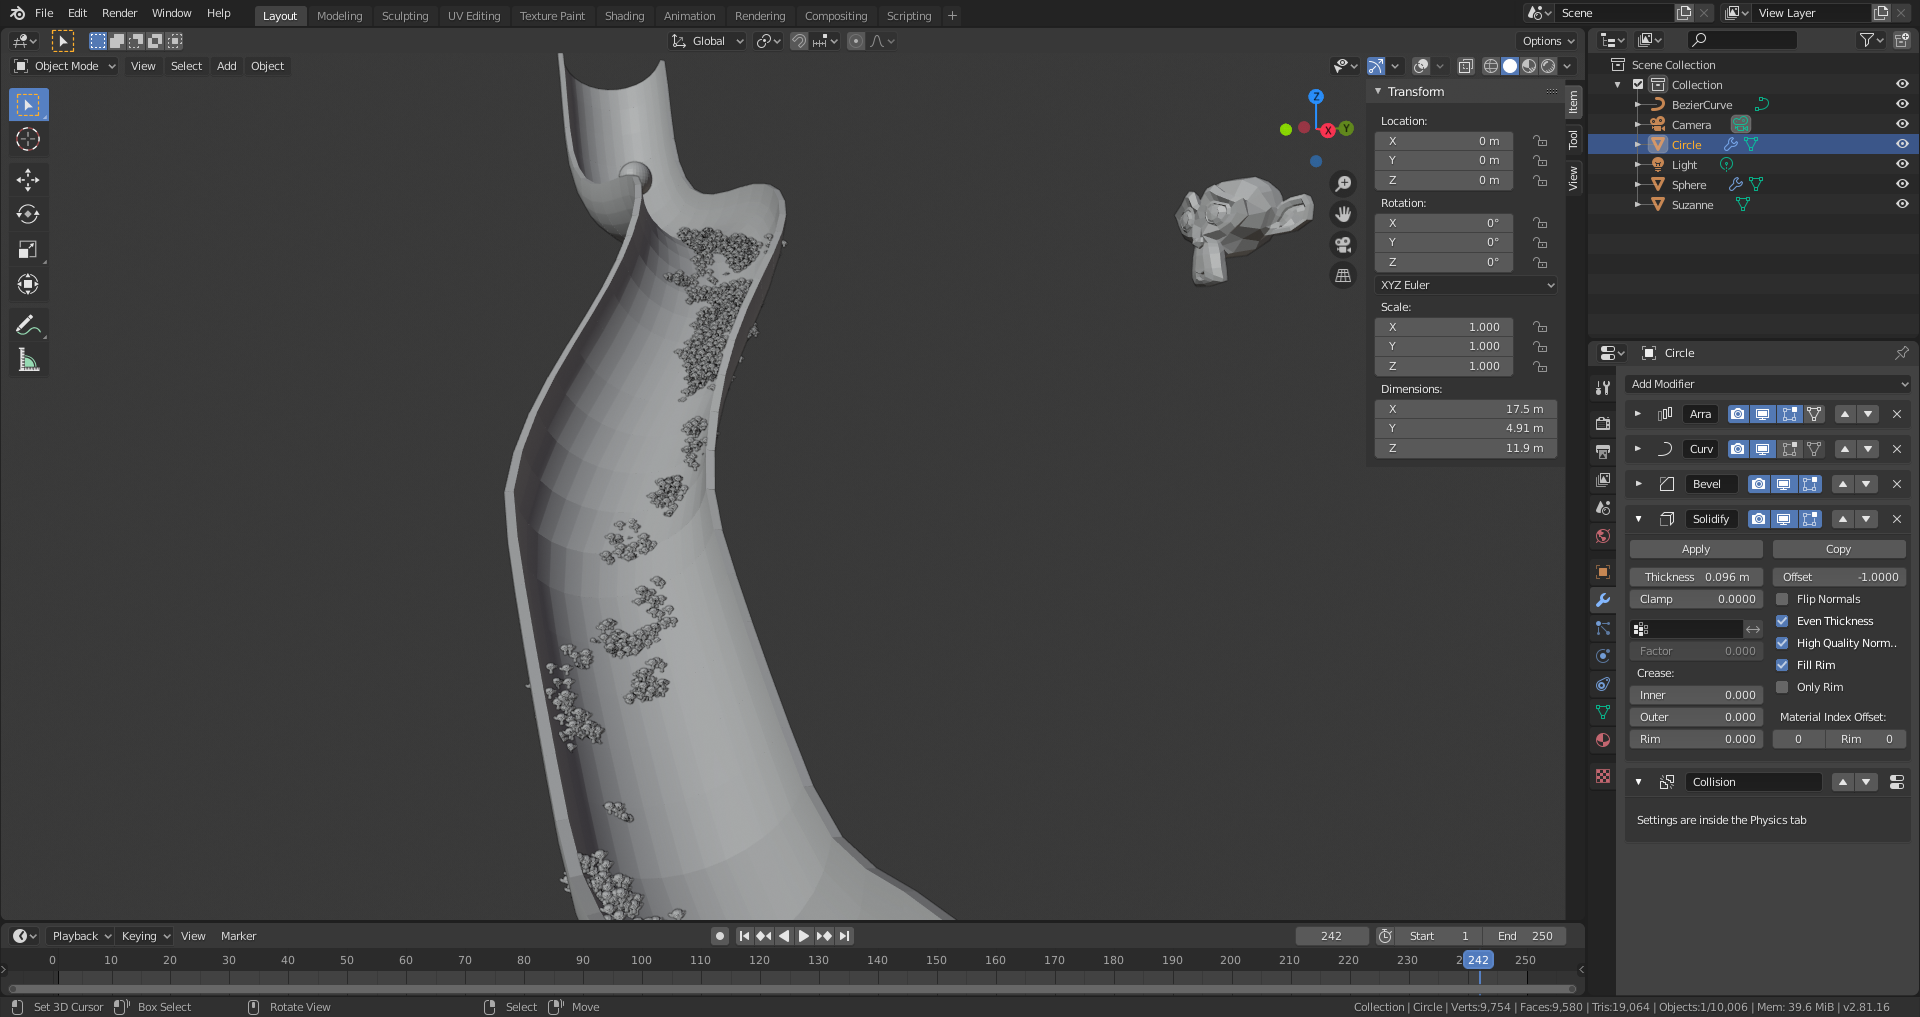Enable Only Rim checkbox
The width and height of the screenshot is (1920, 1017).
[x=1782, y=687]
